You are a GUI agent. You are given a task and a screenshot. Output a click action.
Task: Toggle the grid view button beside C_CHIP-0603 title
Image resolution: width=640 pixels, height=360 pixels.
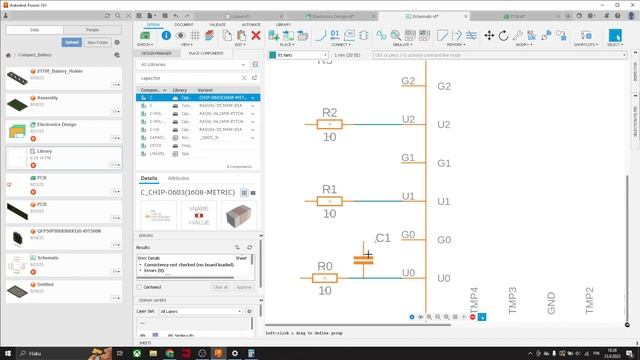point(244,193)
